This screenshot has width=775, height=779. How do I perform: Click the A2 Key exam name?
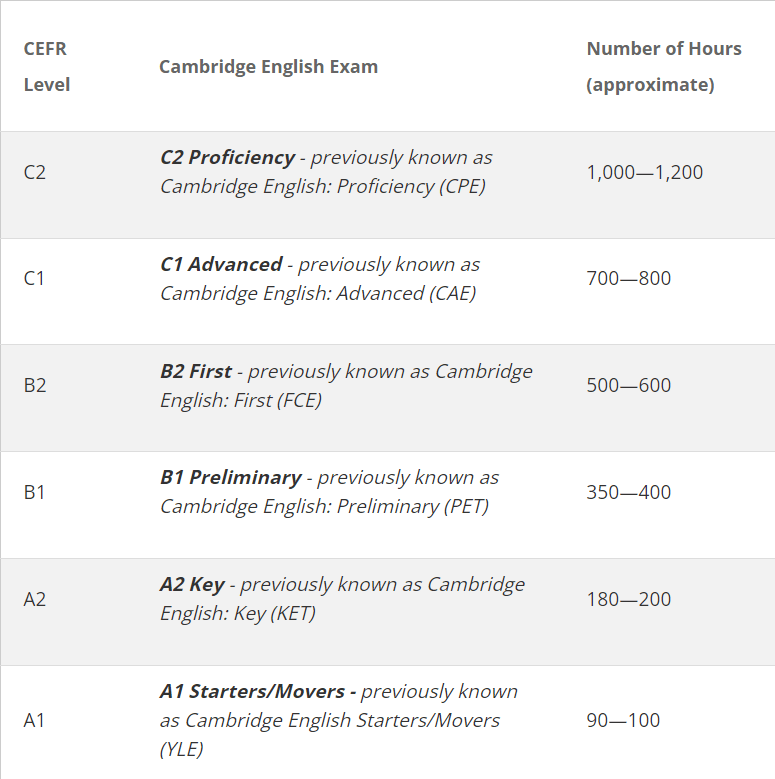[x=192, y=585]
